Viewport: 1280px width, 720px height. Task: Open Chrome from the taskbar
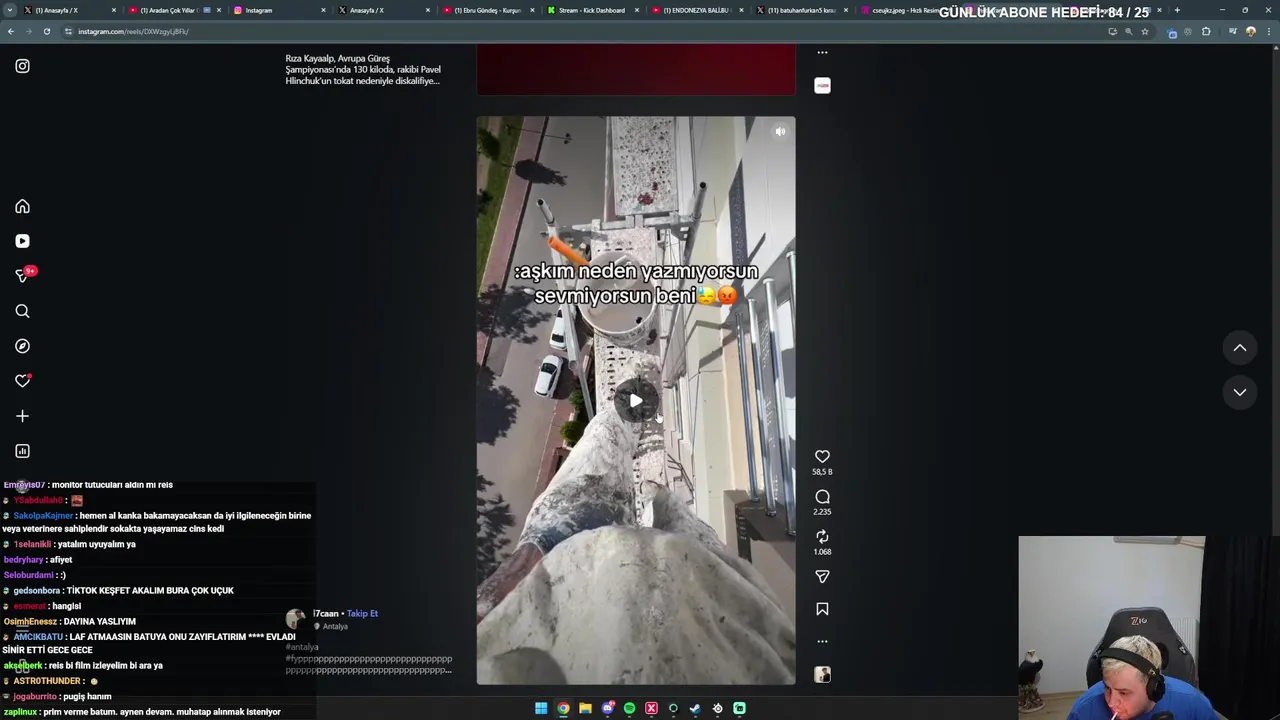(x=563, y=708)
